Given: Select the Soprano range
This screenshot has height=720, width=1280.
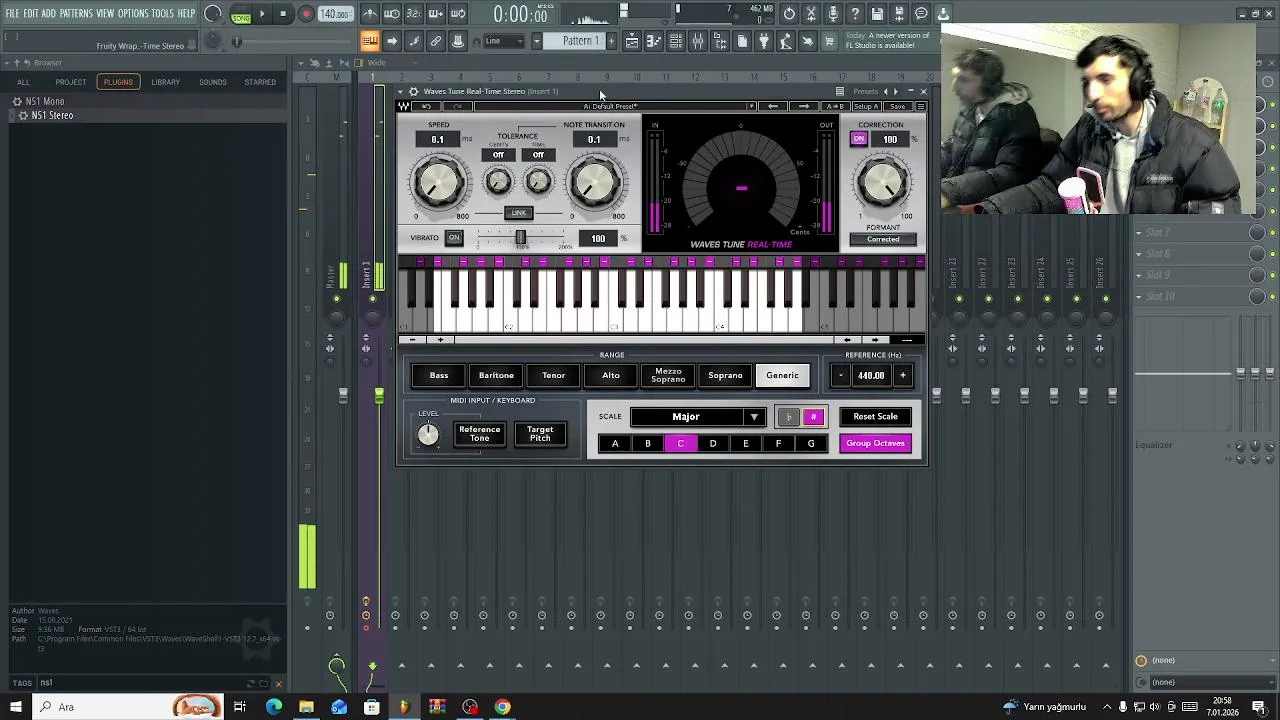Looking at the screenshot, I should click(x=725, y=376).
